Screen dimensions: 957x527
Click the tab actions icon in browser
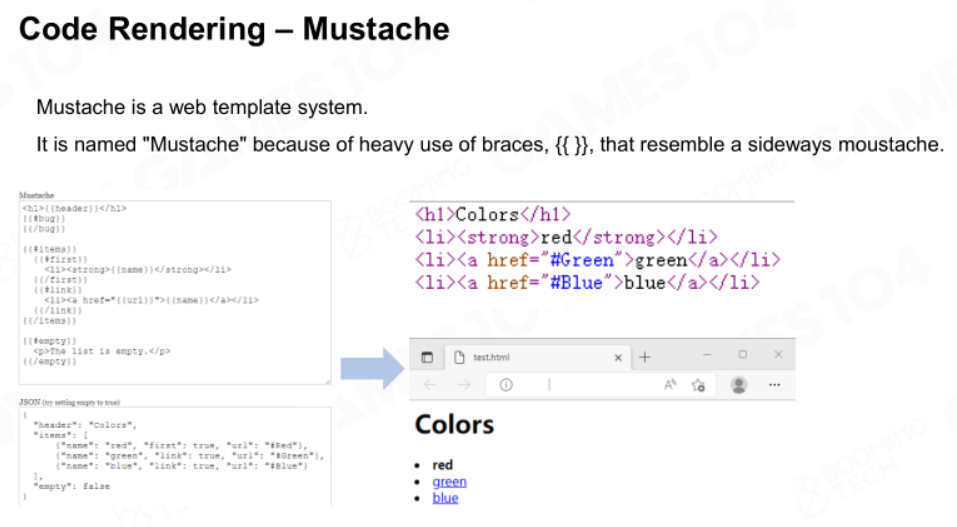click(427, 357)
